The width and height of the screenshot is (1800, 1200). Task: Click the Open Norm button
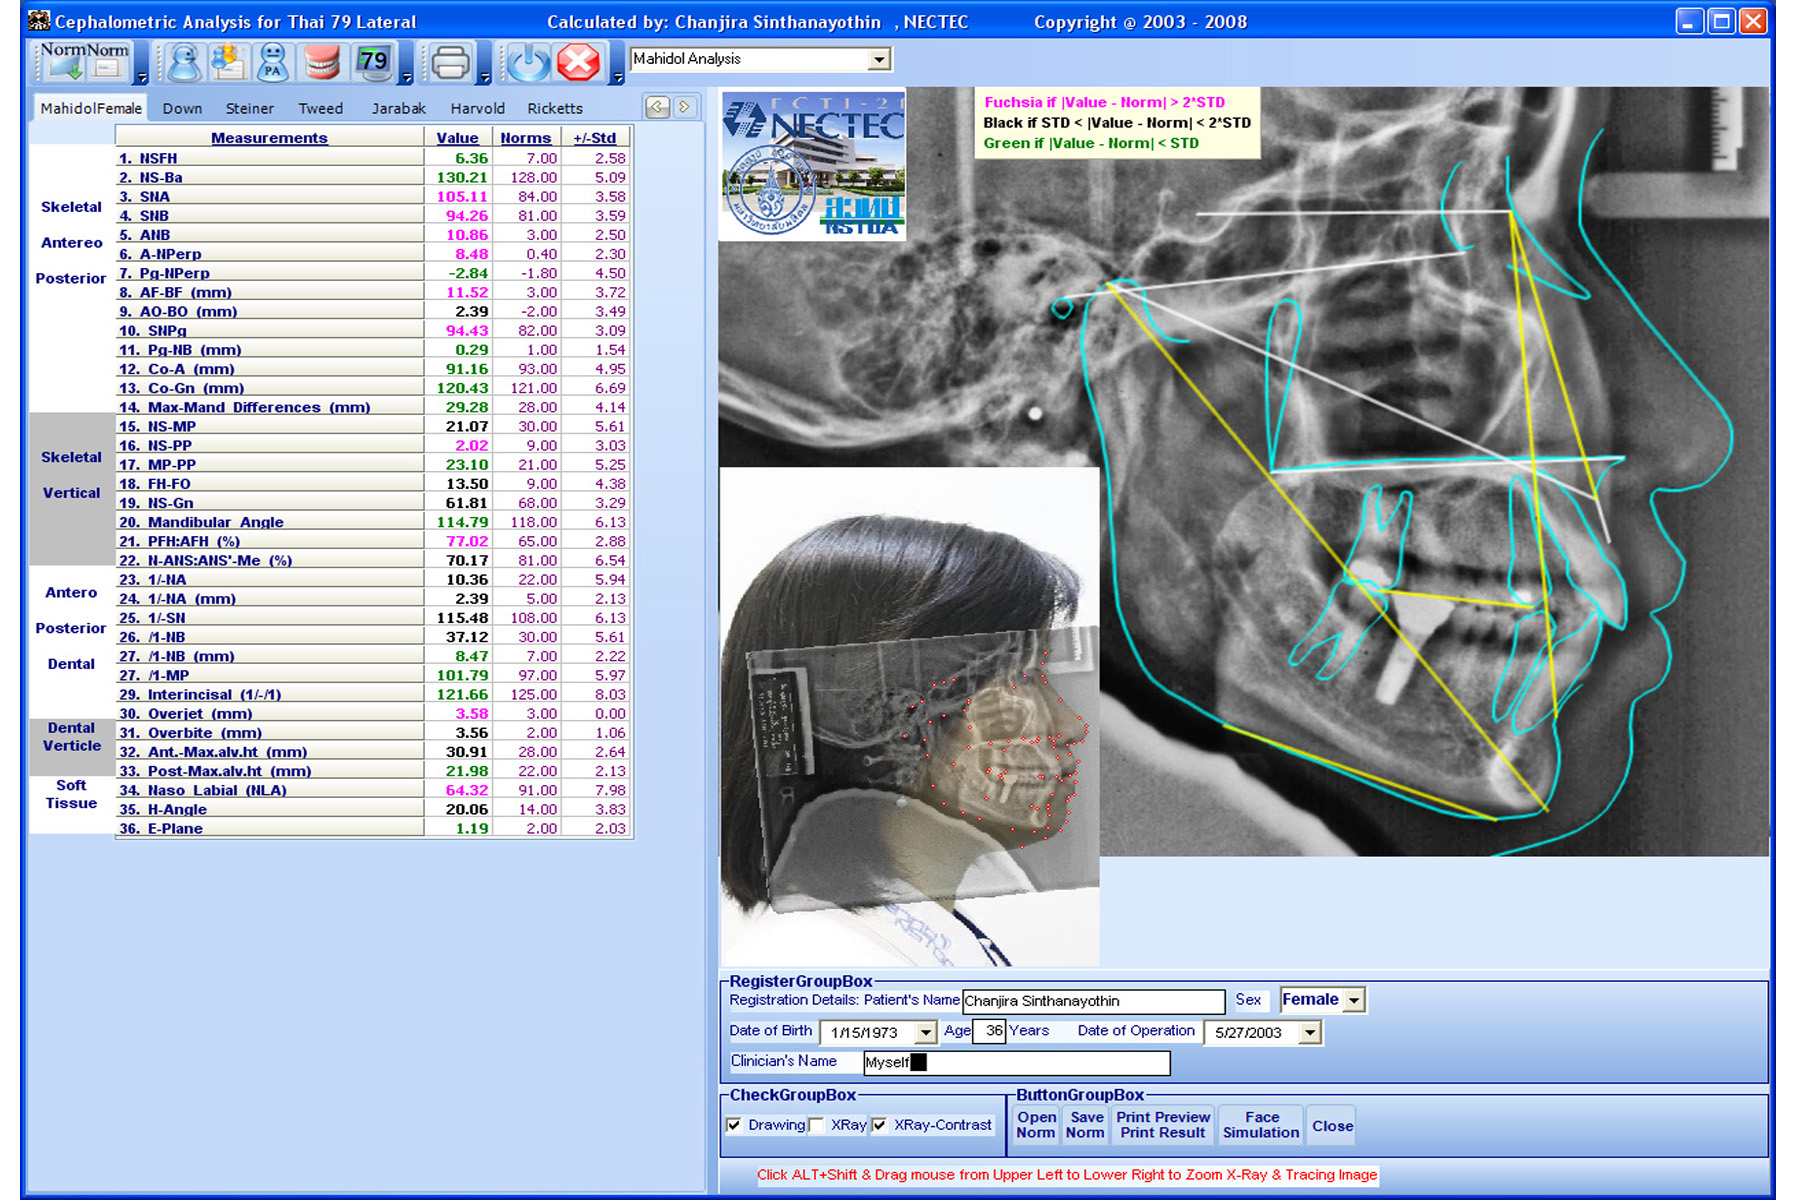coord(1036,1125)
